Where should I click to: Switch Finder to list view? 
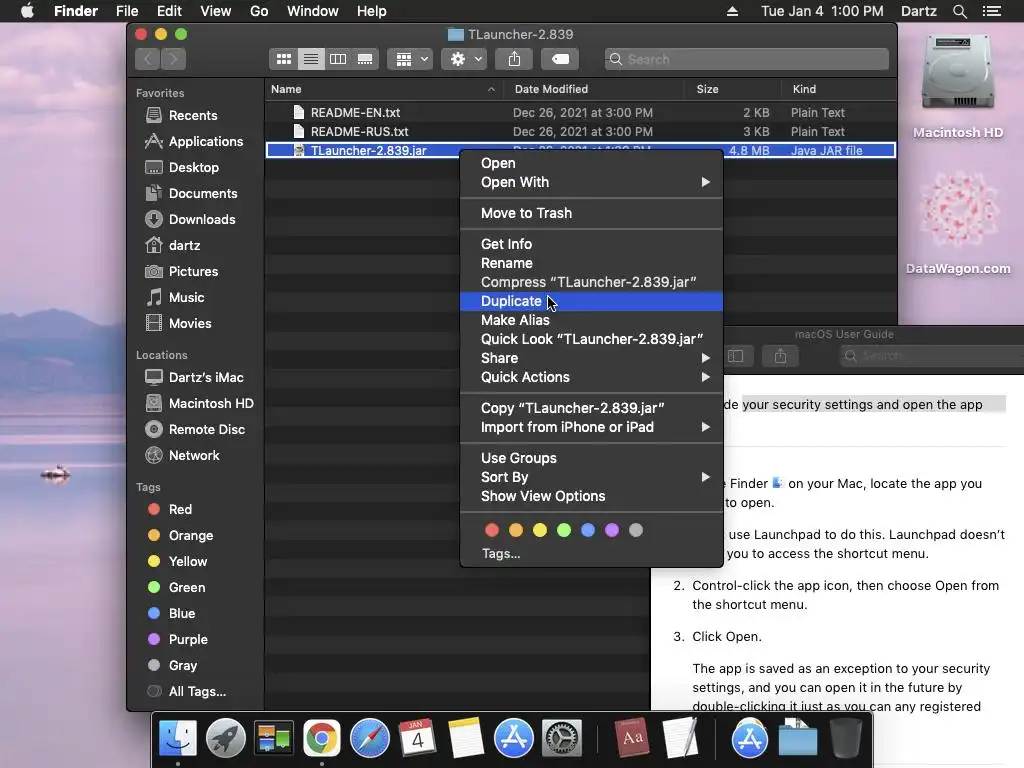pyautogui.click(x=311, y=59)
